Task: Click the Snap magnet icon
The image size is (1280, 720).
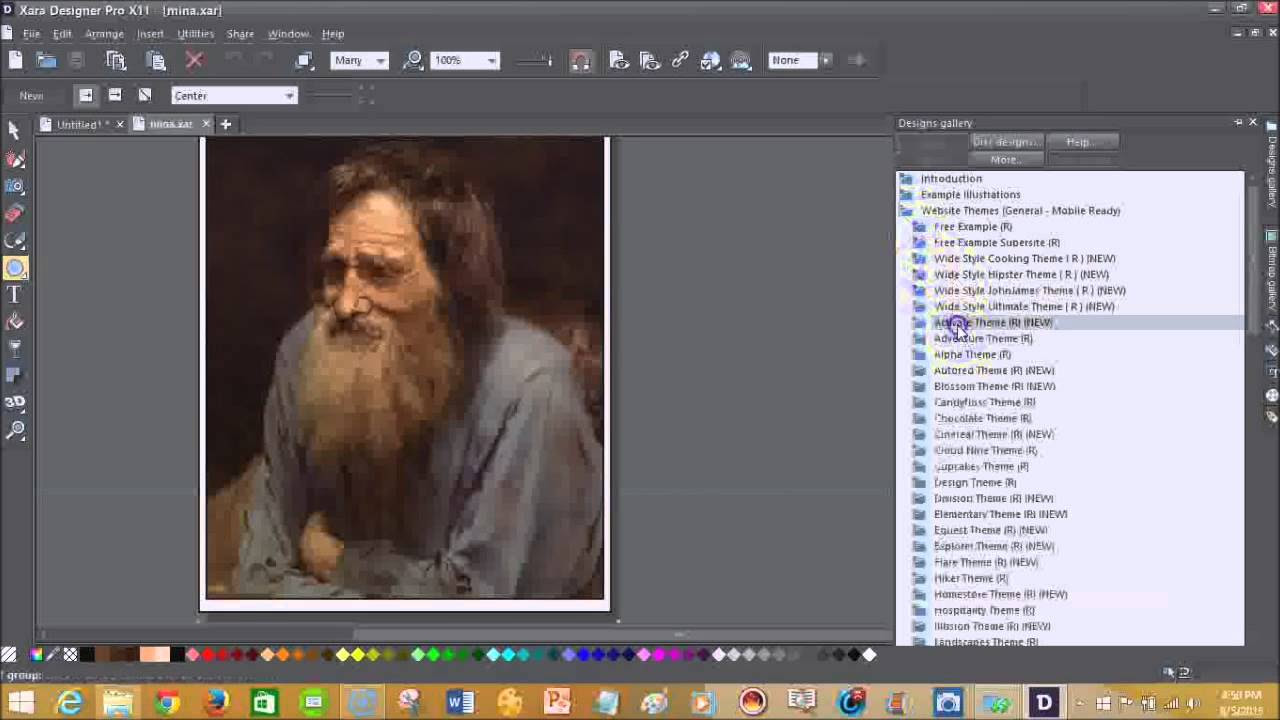Action: click(580, 61)
